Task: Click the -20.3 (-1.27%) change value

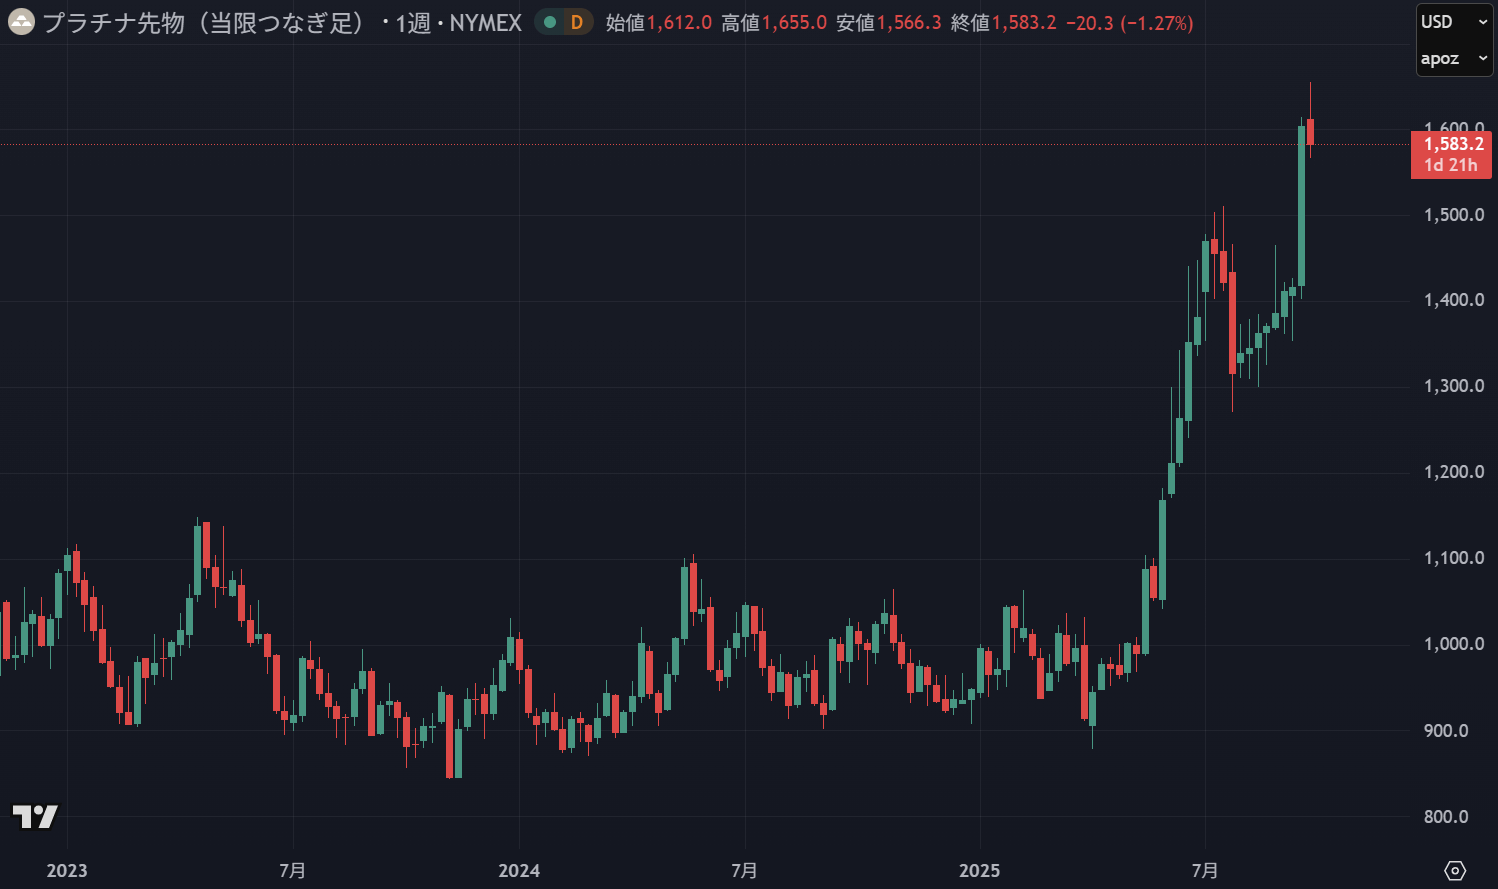Action: (x=1129, y=22)
